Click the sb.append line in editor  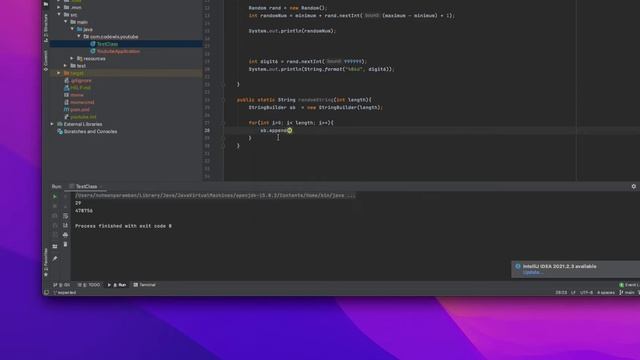276,131
